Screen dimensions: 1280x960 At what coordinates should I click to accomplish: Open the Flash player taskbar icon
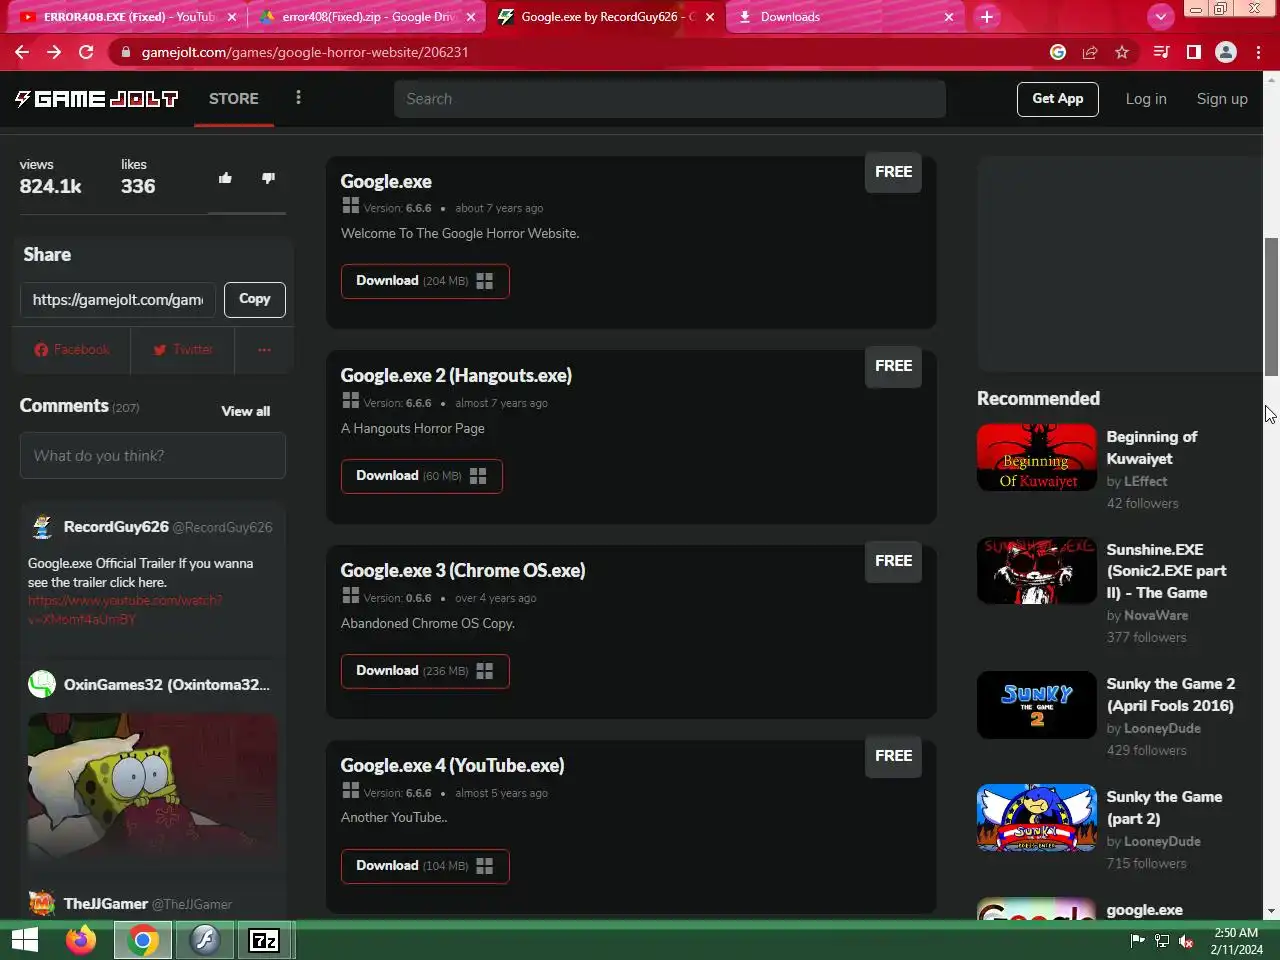tap(205, 940)
